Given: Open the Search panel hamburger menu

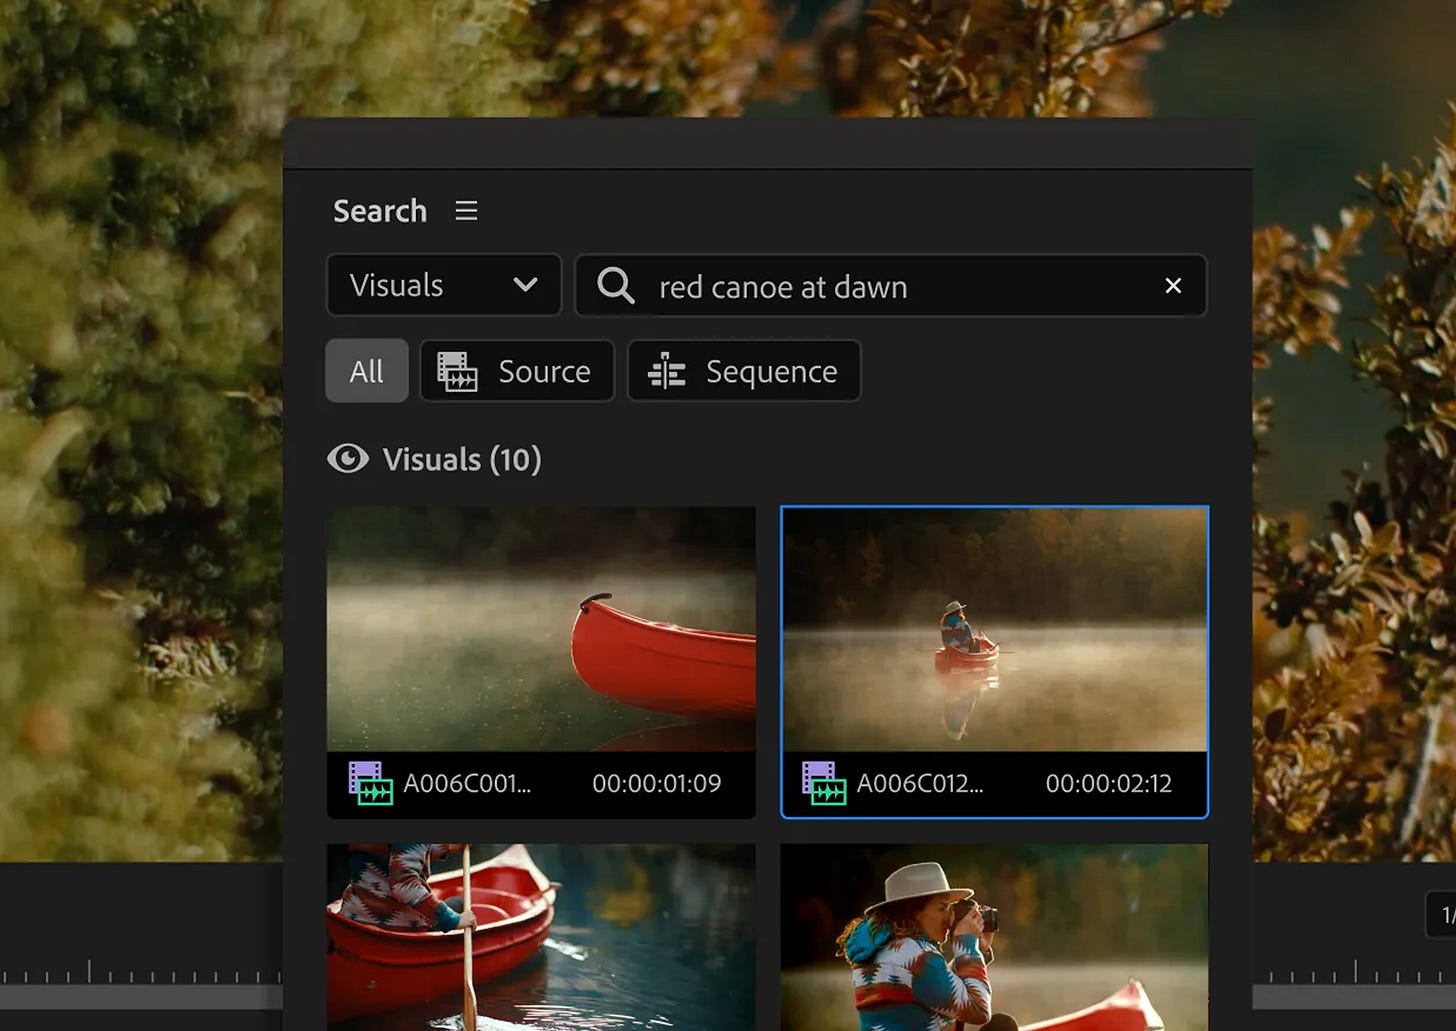Looking at the screenshot, I should (466, 211).
